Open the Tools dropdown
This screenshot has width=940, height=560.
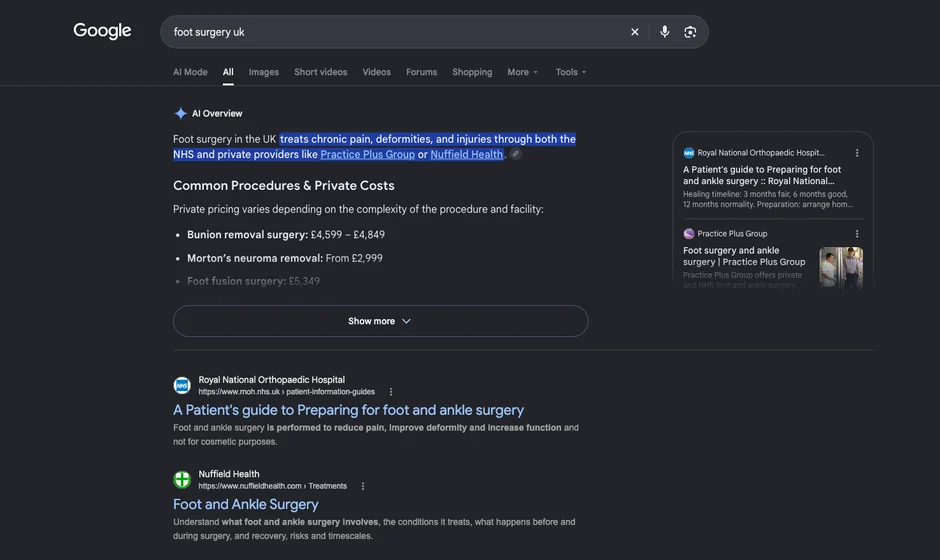[571, 72]
